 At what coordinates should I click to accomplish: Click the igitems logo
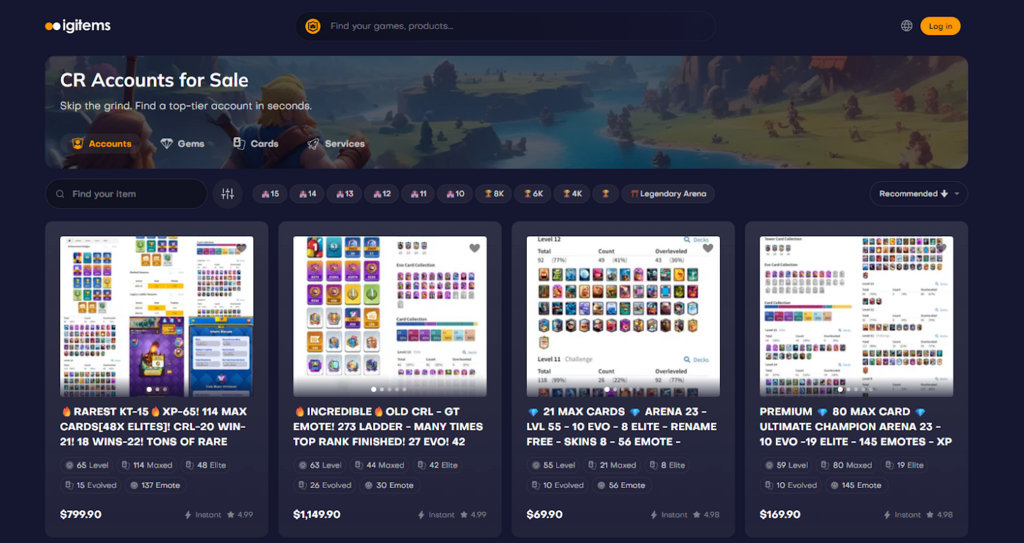(x=78, y=26)
